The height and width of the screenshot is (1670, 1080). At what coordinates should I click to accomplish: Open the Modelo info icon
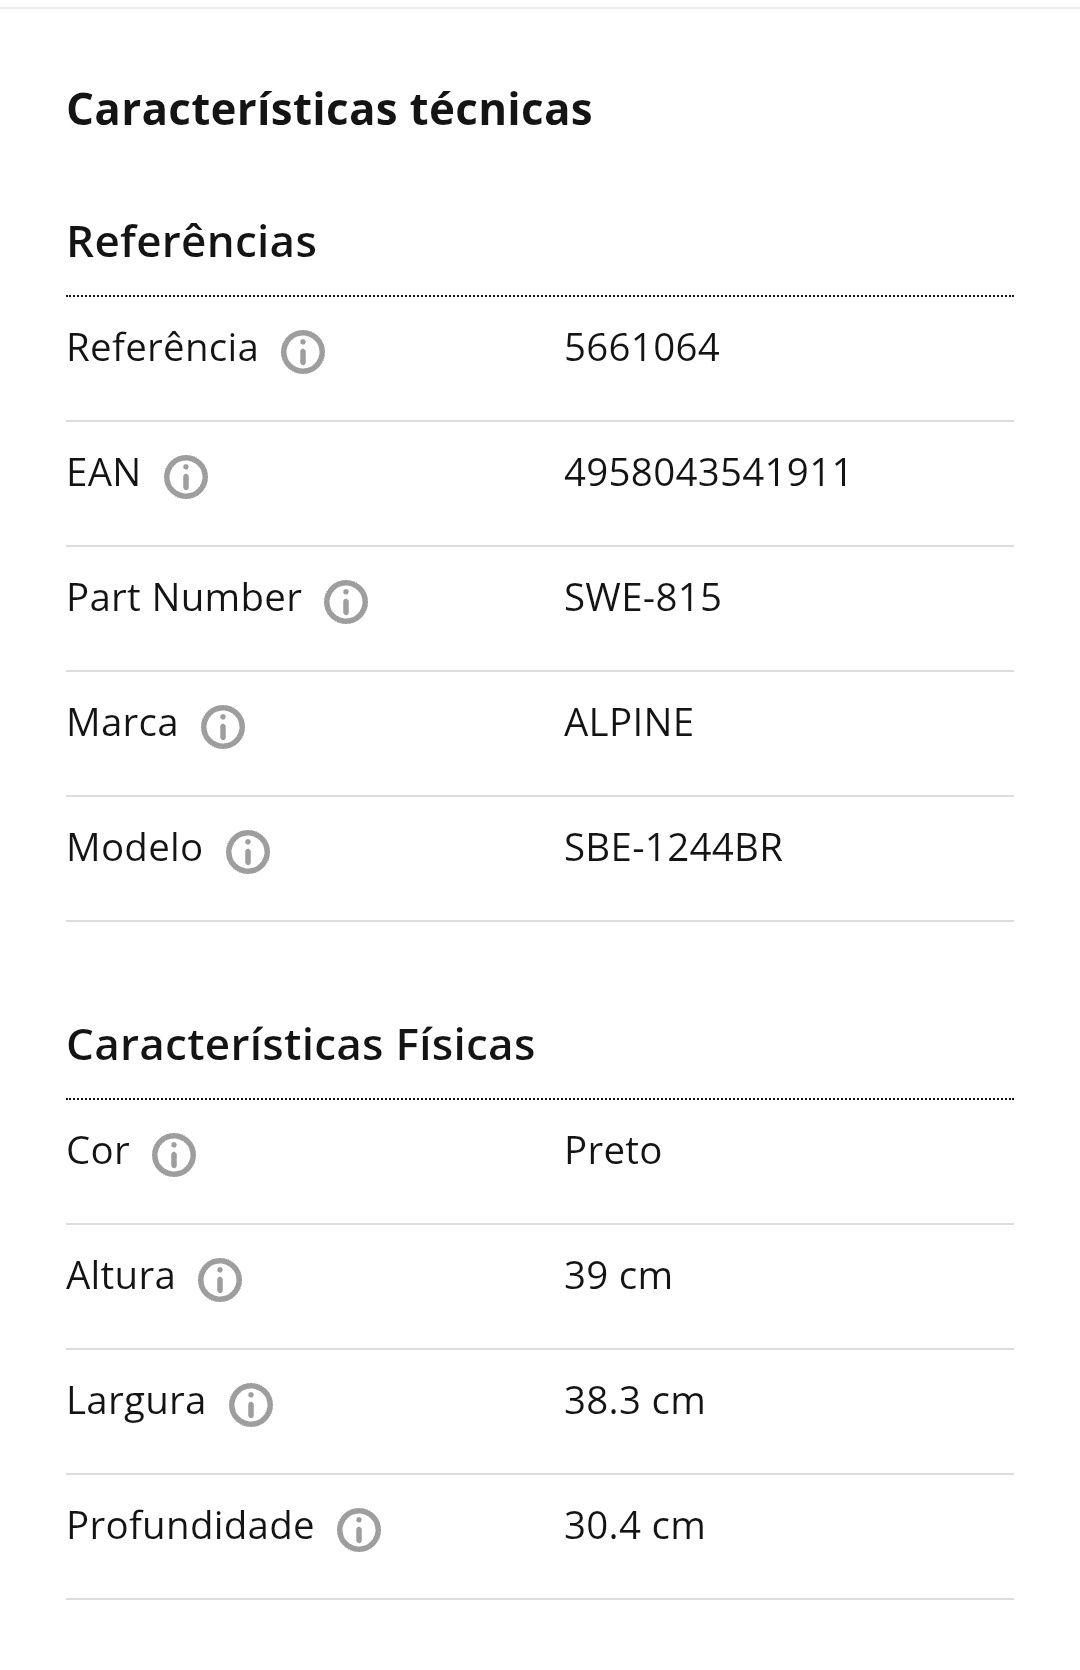248,852
